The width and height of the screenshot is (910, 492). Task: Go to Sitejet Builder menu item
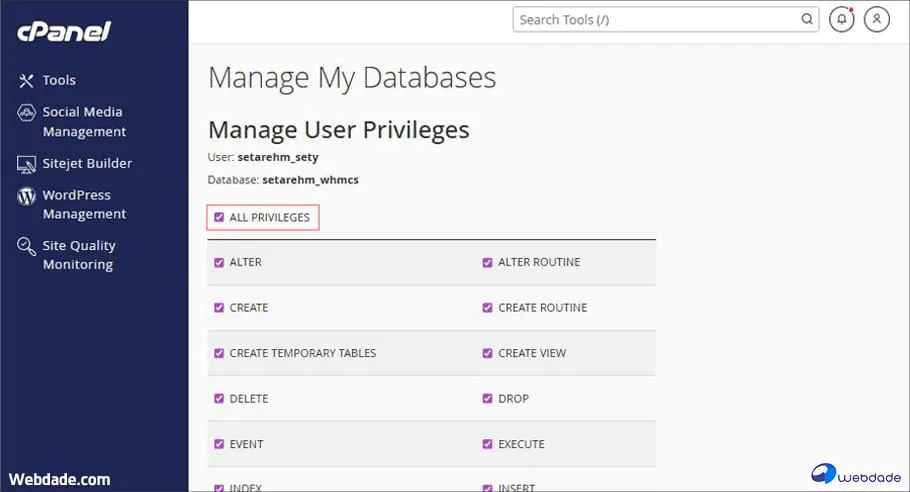pos(87,163)
